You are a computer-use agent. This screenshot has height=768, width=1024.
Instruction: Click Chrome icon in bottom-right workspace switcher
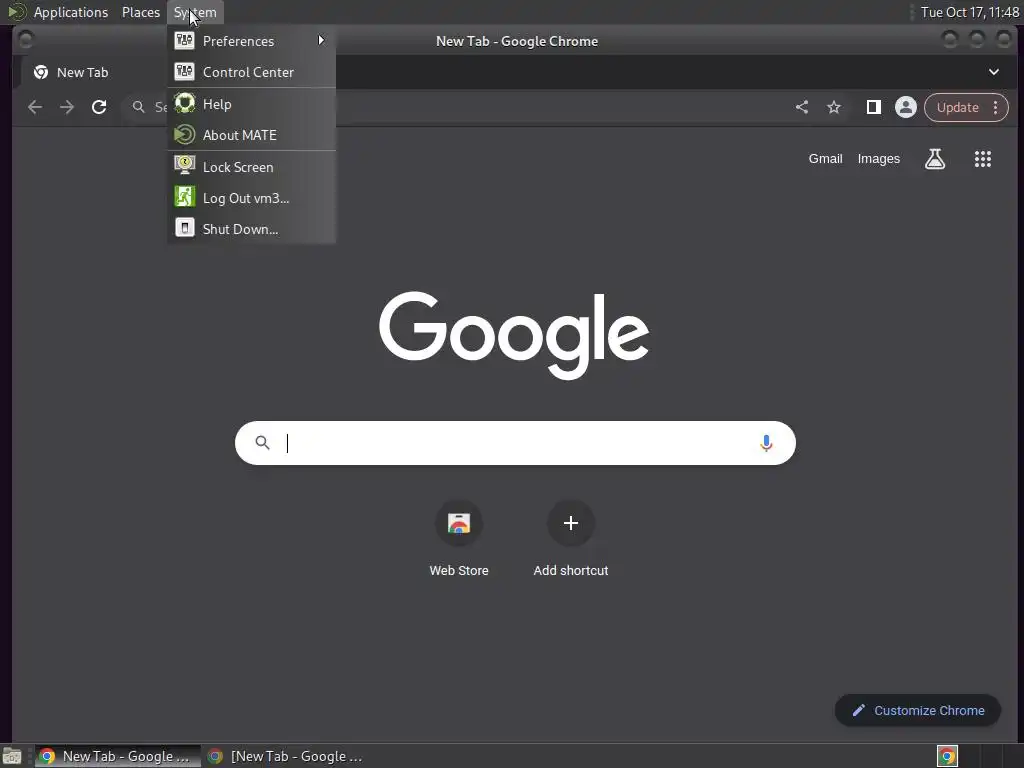[x=947, y=756]
